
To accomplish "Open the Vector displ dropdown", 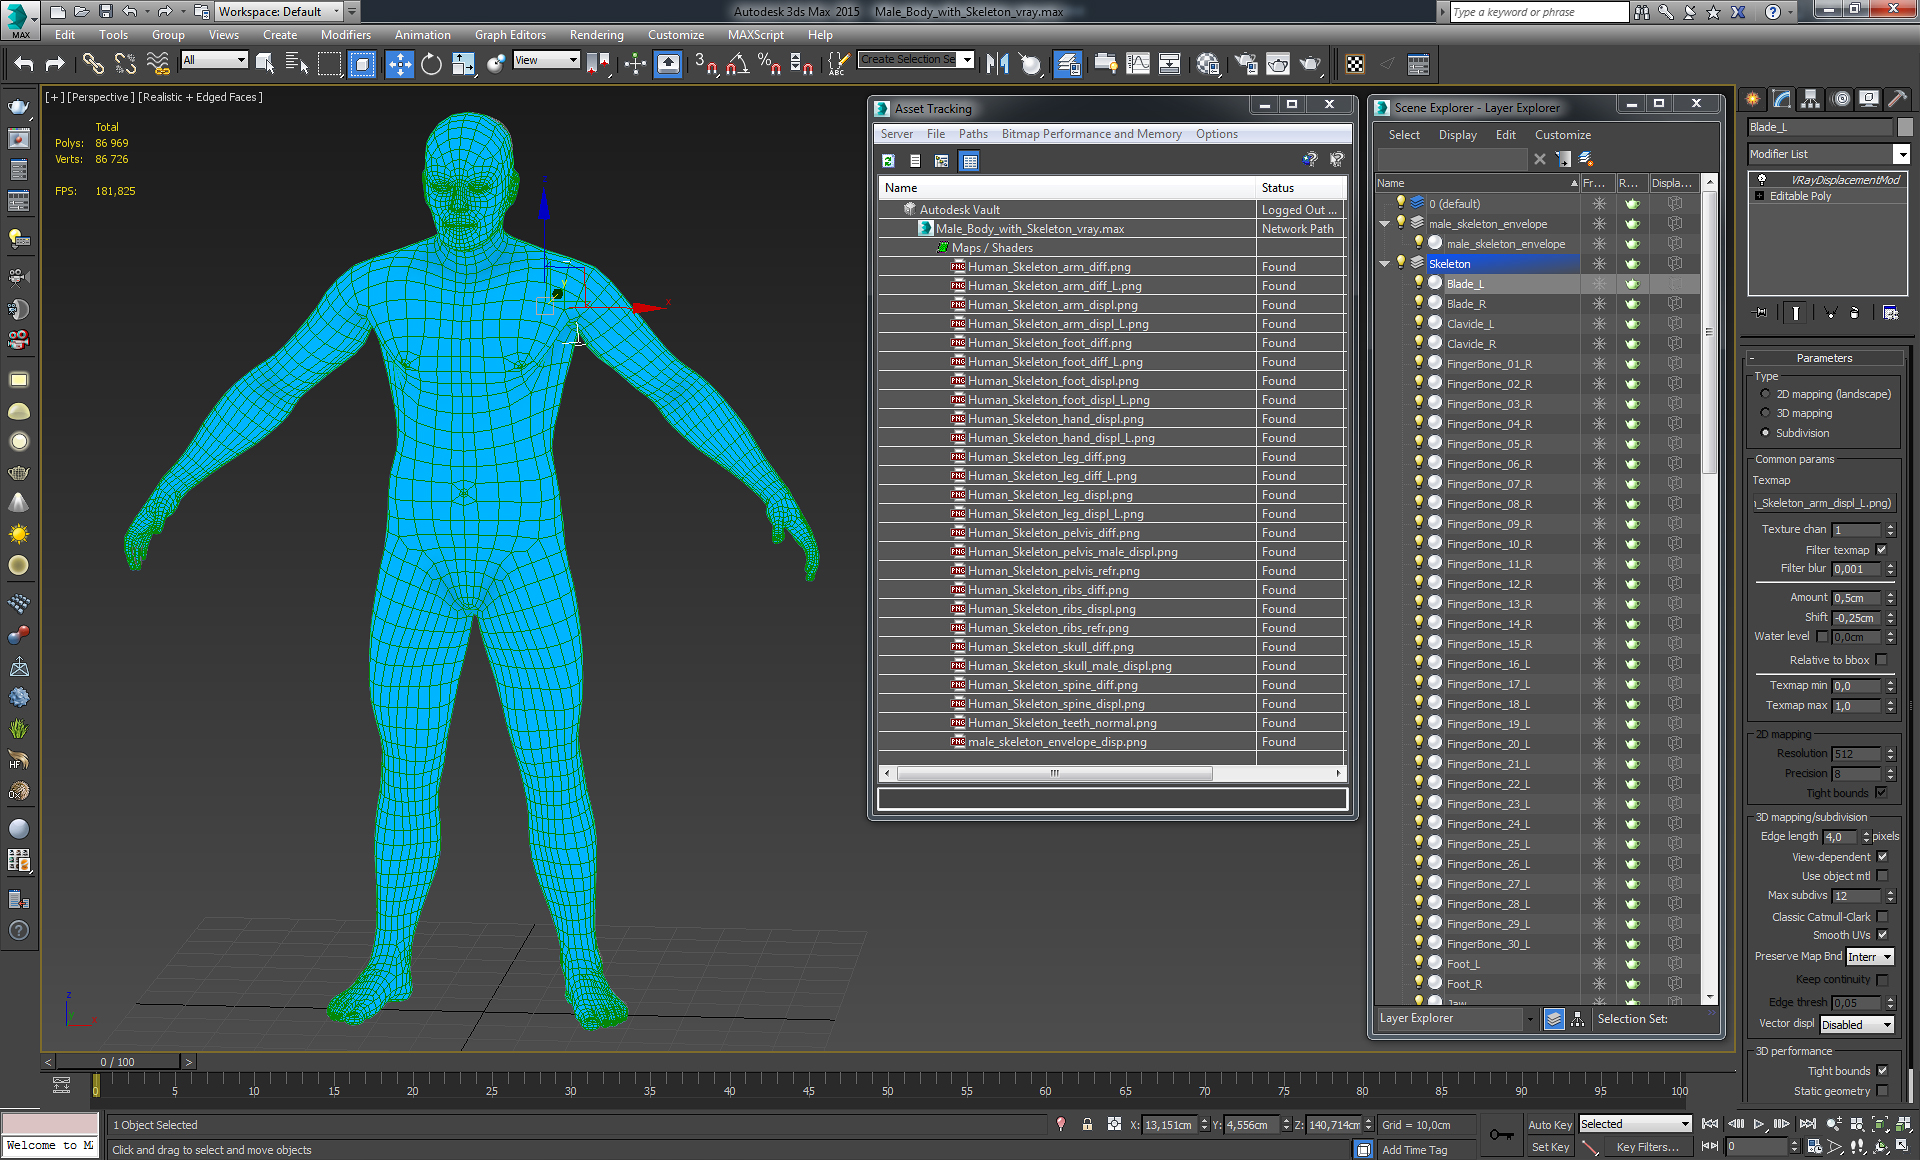I will coord(1857,1025).
